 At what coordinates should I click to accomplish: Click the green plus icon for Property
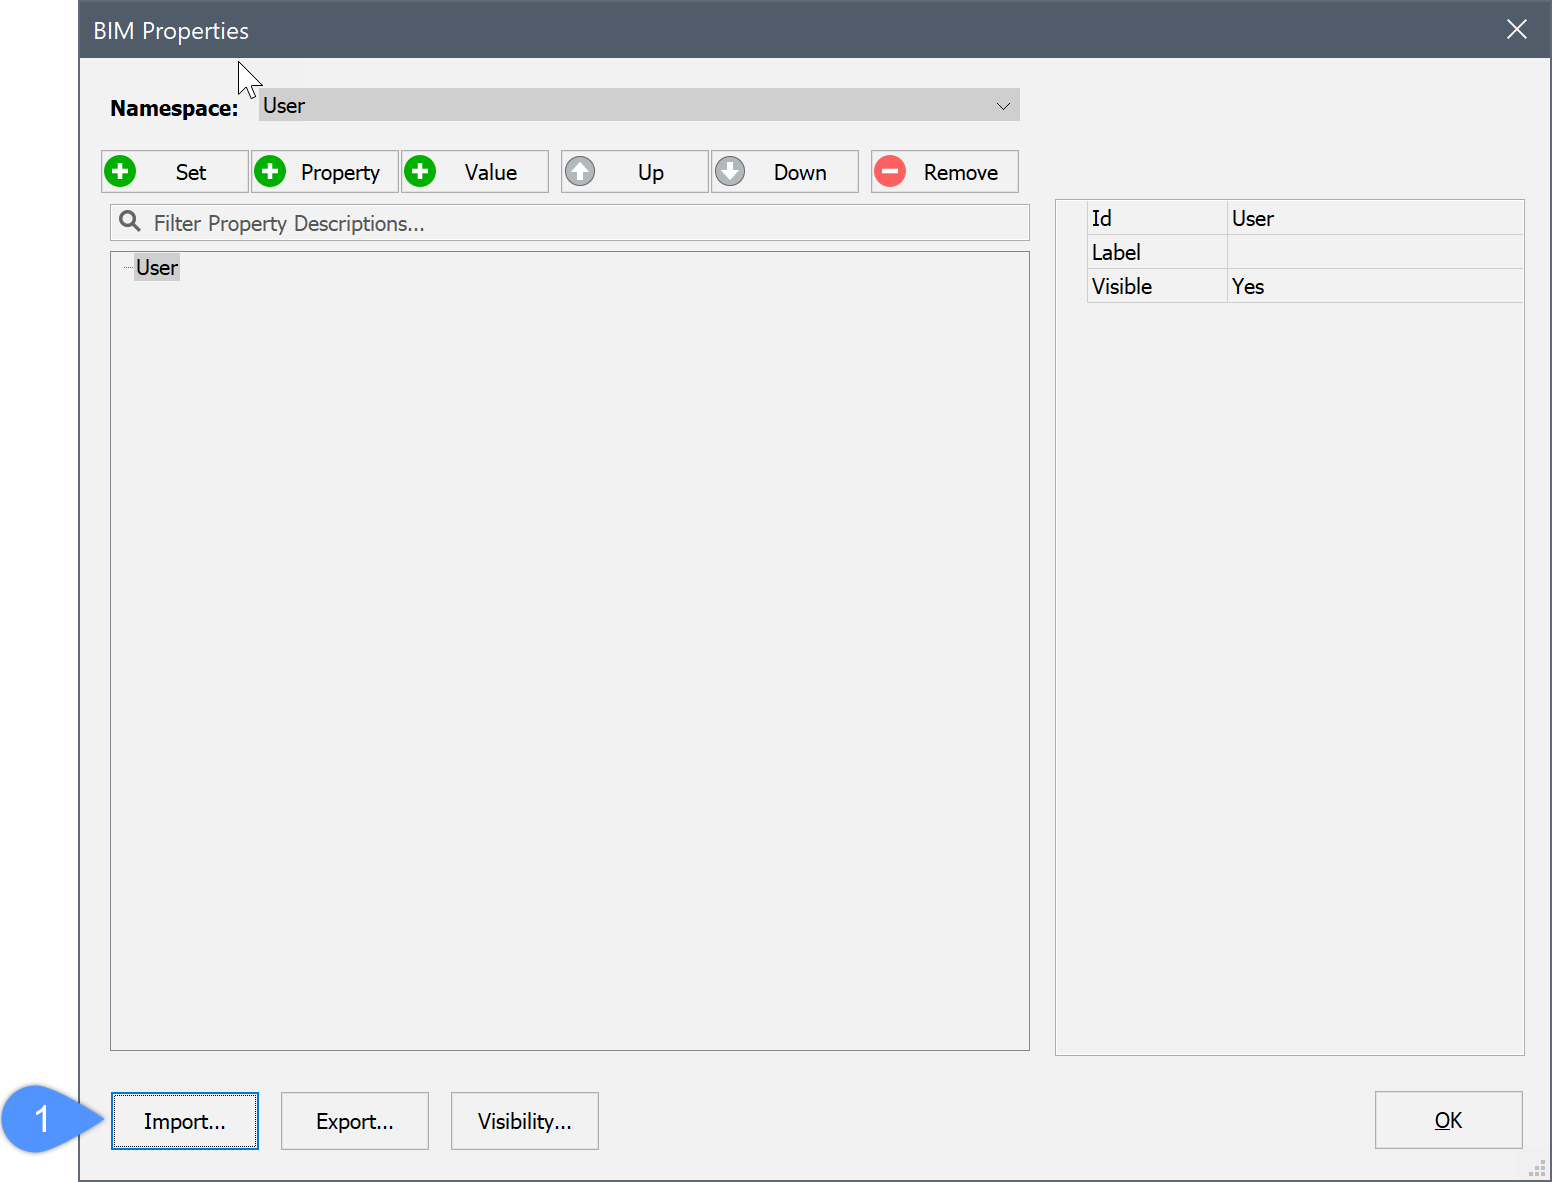[x=270, y=172]
